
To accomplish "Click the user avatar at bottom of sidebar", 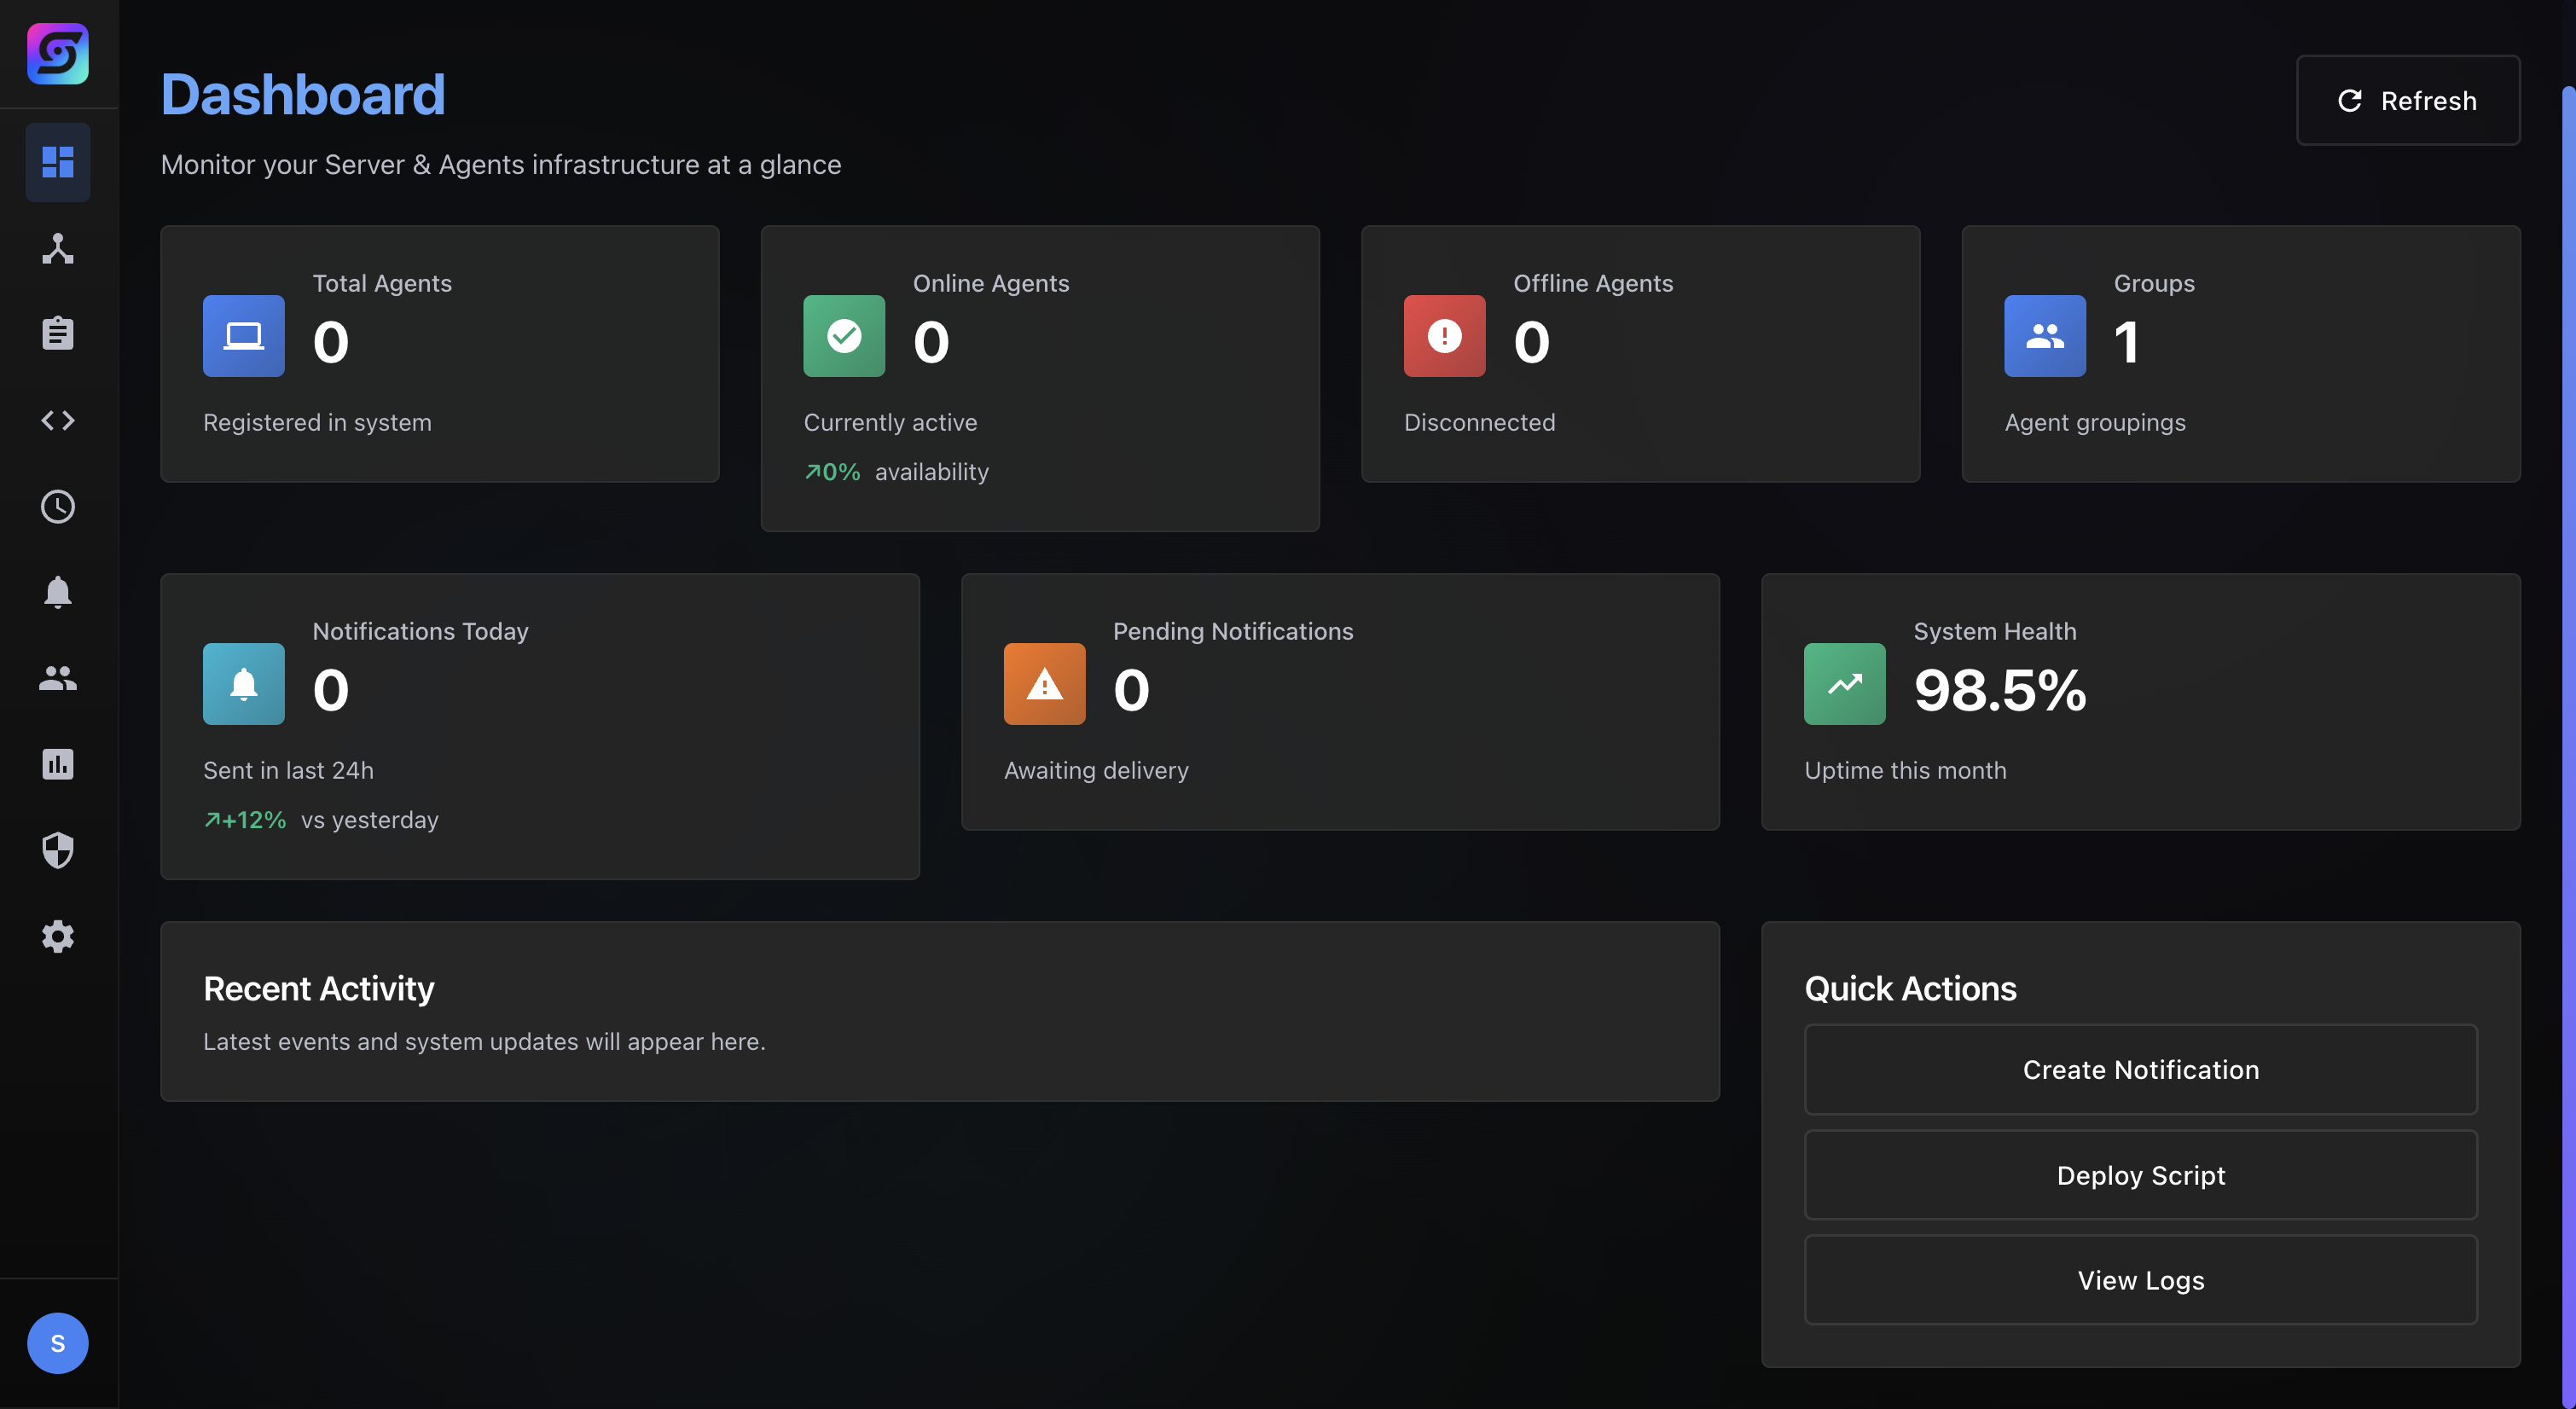I will 57,1343.
